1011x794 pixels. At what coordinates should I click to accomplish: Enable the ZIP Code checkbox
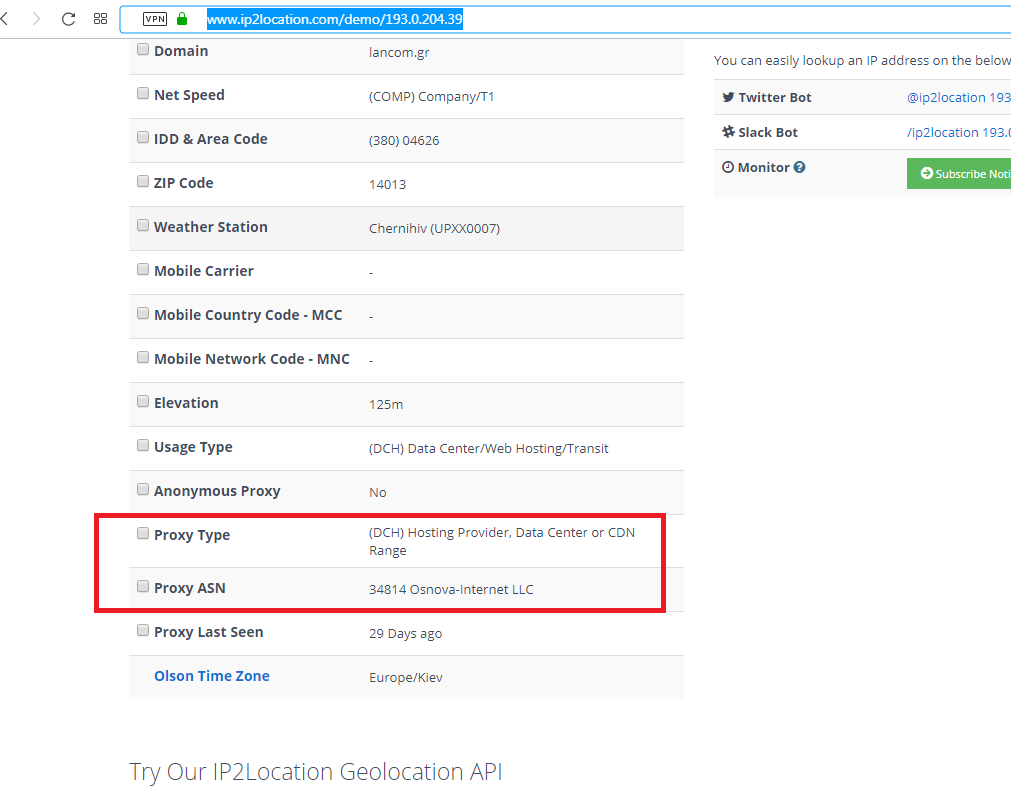click(143, 182)
